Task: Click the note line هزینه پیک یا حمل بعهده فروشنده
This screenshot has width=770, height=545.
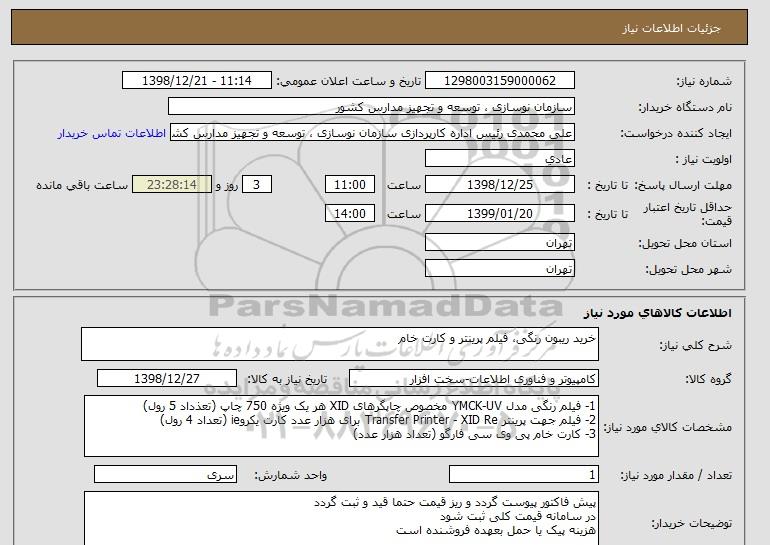Action: [x=496, y=530]
